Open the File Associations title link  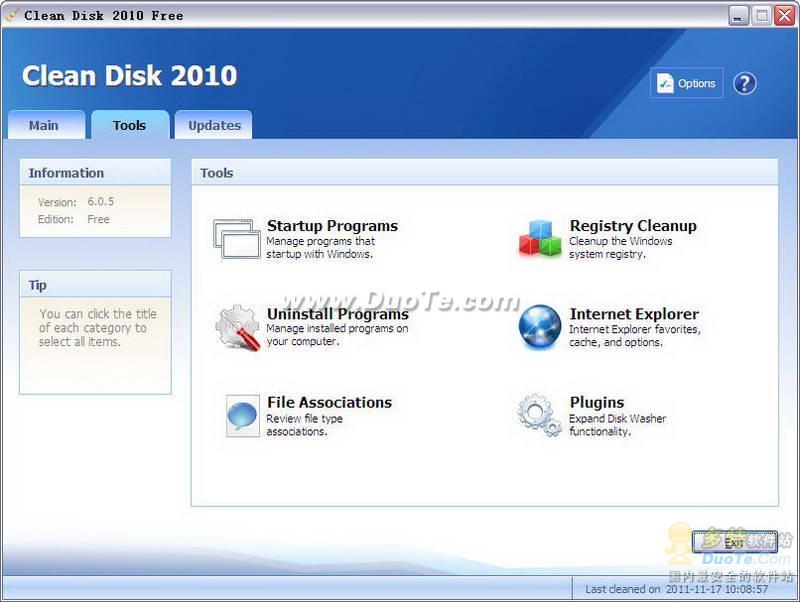330,402
